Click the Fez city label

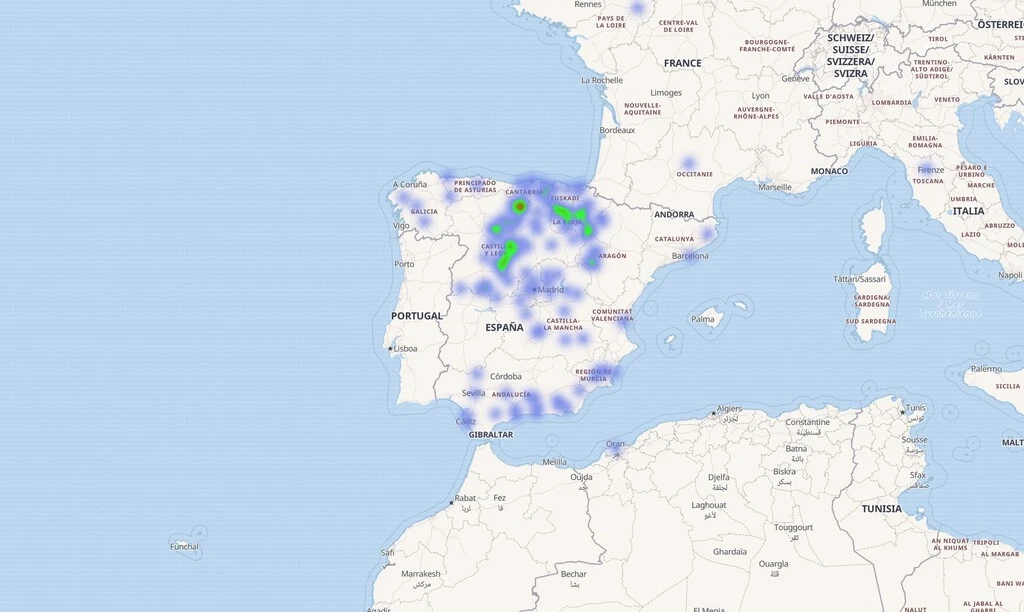pyautogui.click(x=500, y=498)
